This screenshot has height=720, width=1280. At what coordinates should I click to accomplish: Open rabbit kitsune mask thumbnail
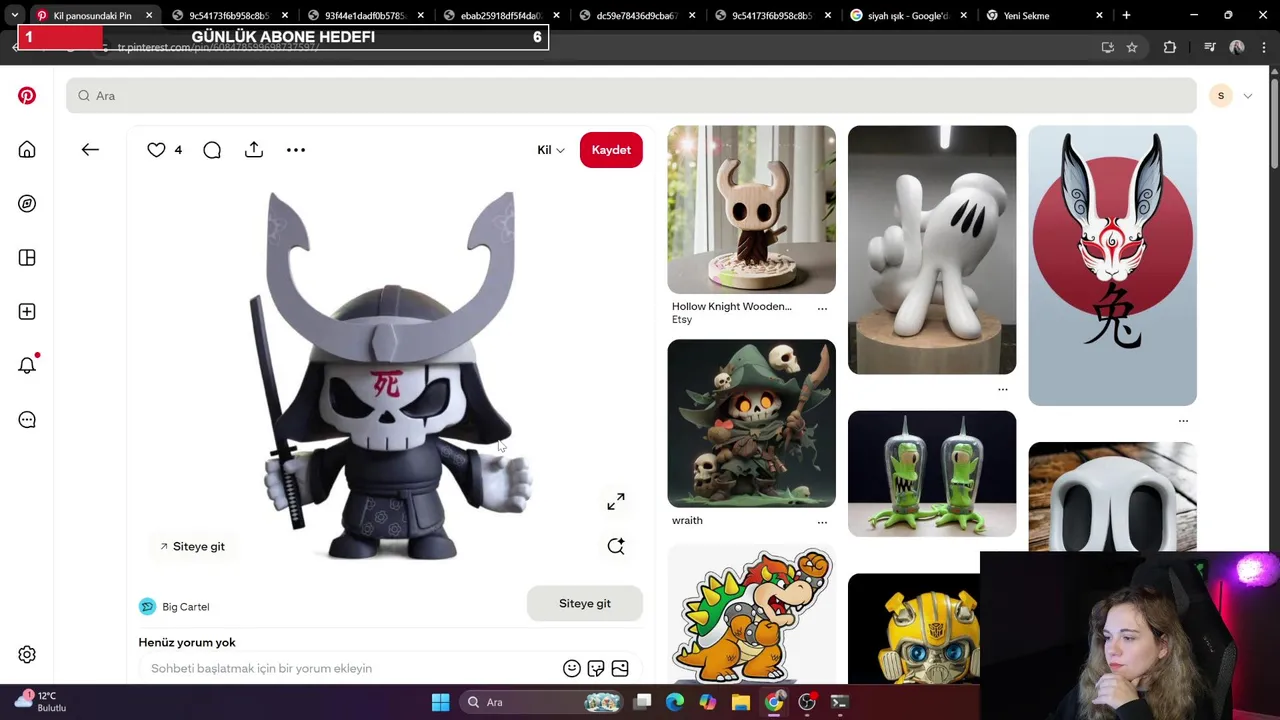[1112, 266]
